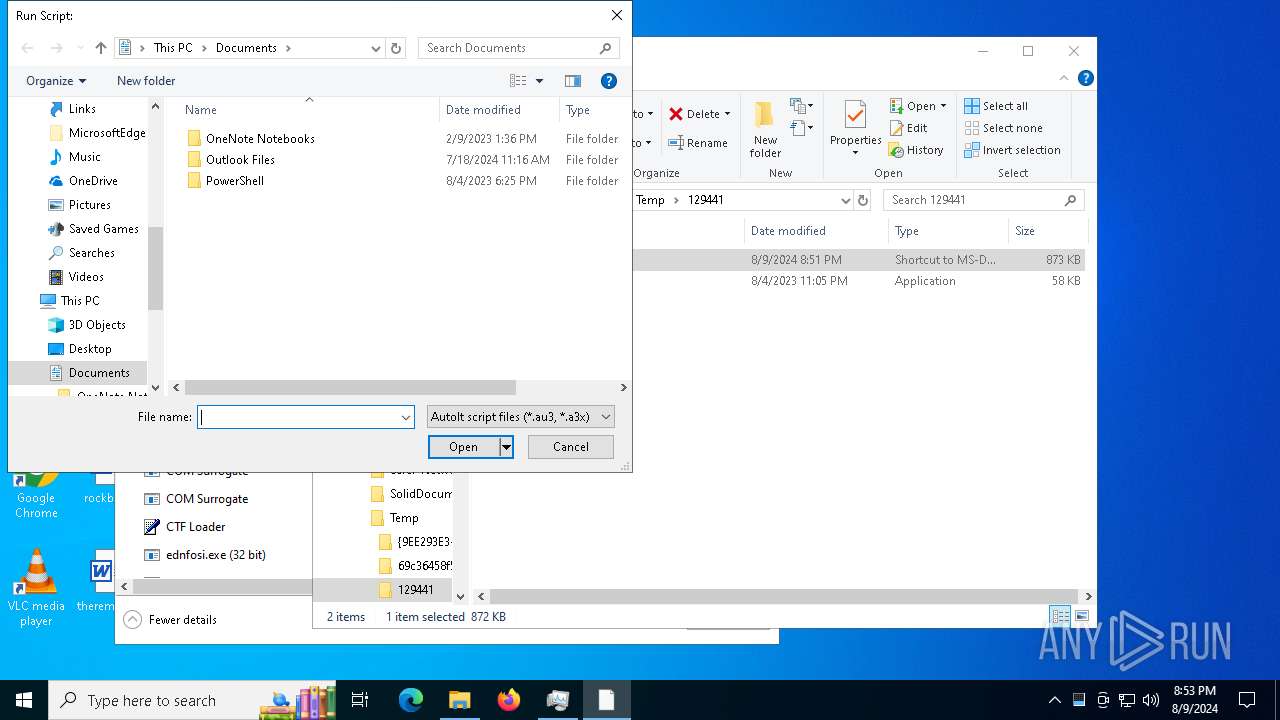Collapse Task Manager with Fewer details
This screenshot has height=720, width=1280.
coord(170,620)
